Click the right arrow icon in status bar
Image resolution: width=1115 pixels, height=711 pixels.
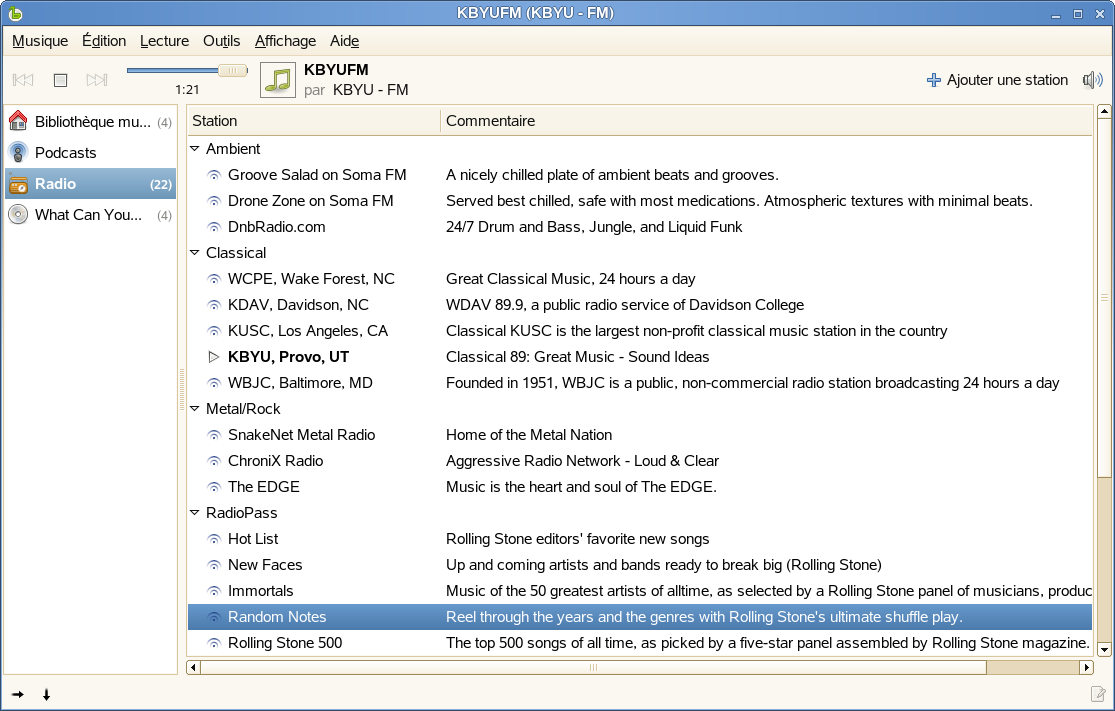click(18, 695)
